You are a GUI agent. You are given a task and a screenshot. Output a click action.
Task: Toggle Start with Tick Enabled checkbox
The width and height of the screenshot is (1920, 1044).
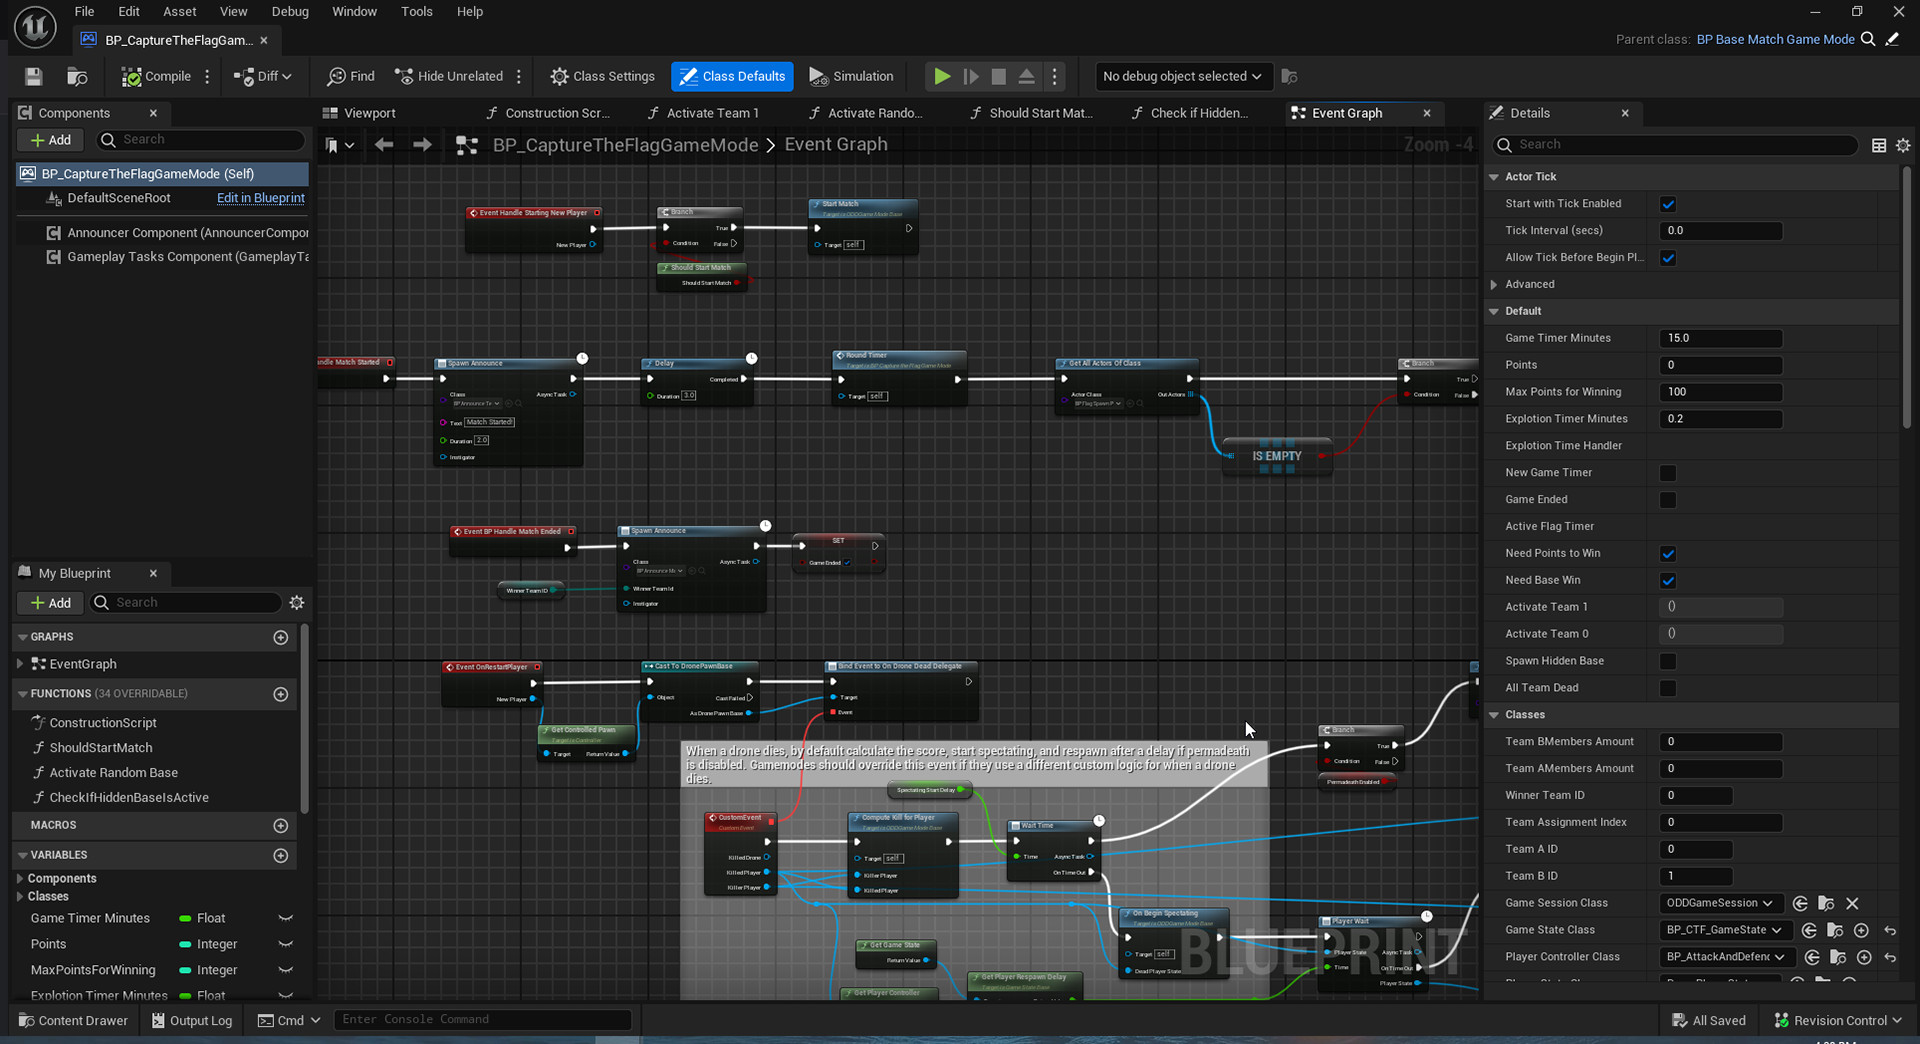pyautogui.click(x=1668, y=204)
